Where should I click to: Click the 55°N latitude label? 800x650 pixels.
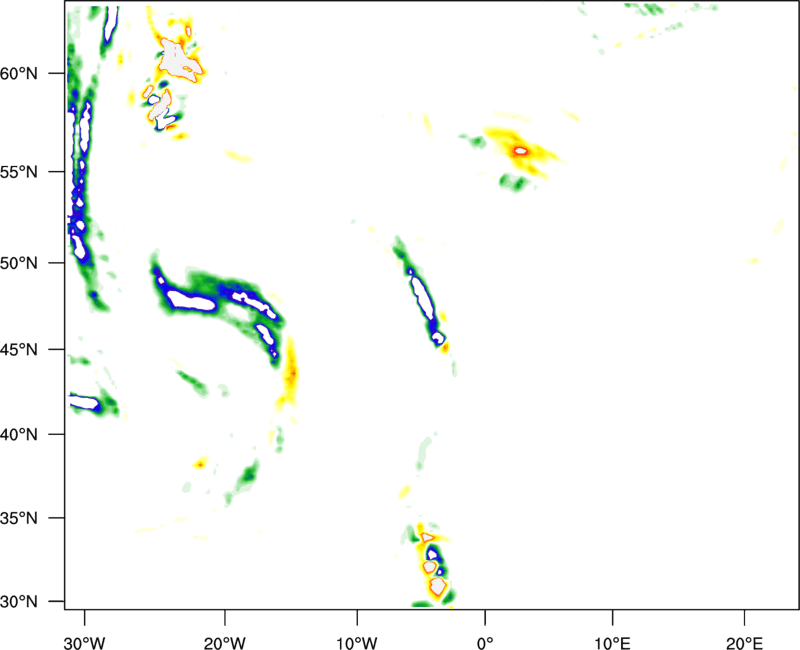click(x=19, y=172)
